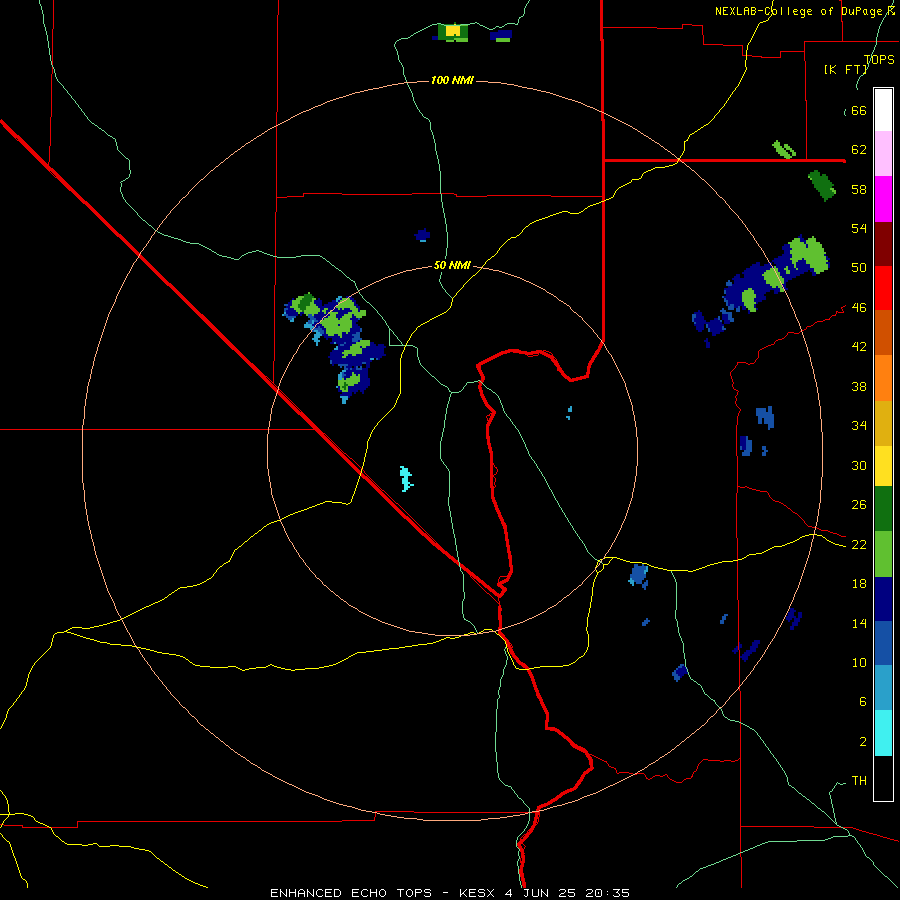Image resolution: width=900 pixels, height=900 pixels.
Task: Click the '50' legend value on the scale
Action: (x=859, y=267)
